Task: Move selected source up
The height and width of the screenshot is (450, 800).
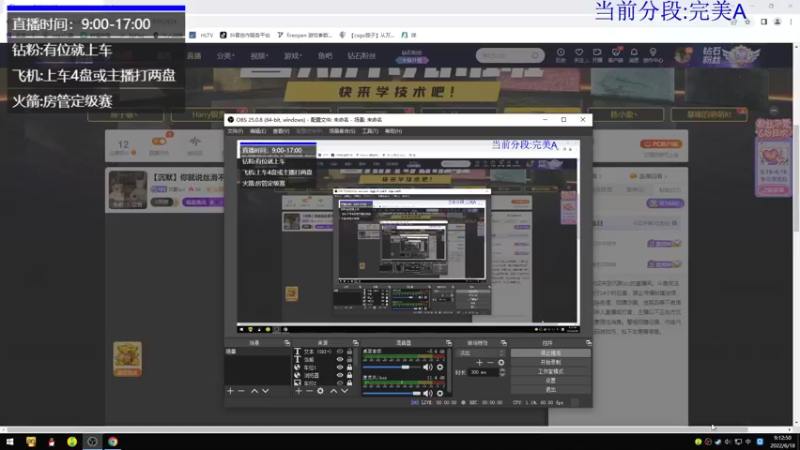Action: click(333, 391)
